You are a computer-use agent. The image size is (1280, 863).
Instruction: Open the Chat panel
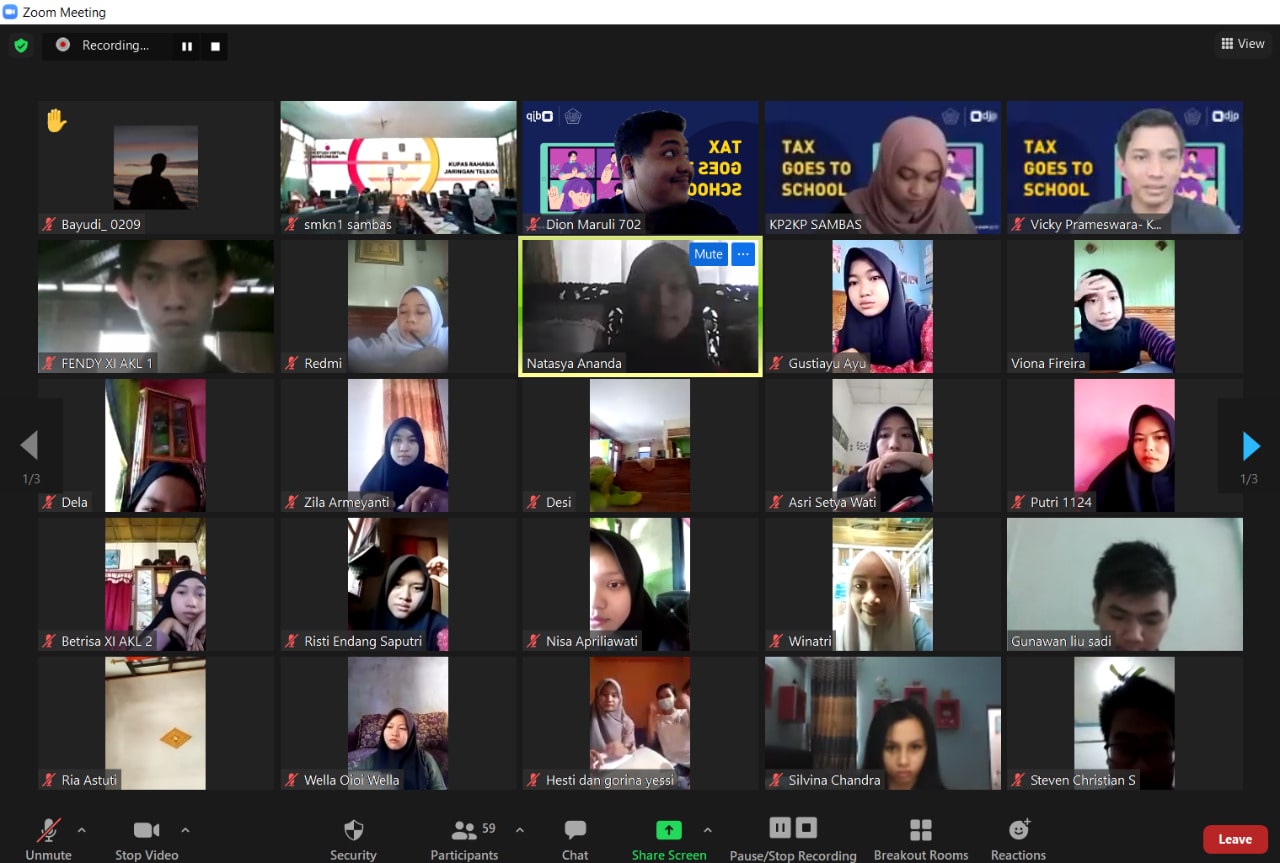575,839
